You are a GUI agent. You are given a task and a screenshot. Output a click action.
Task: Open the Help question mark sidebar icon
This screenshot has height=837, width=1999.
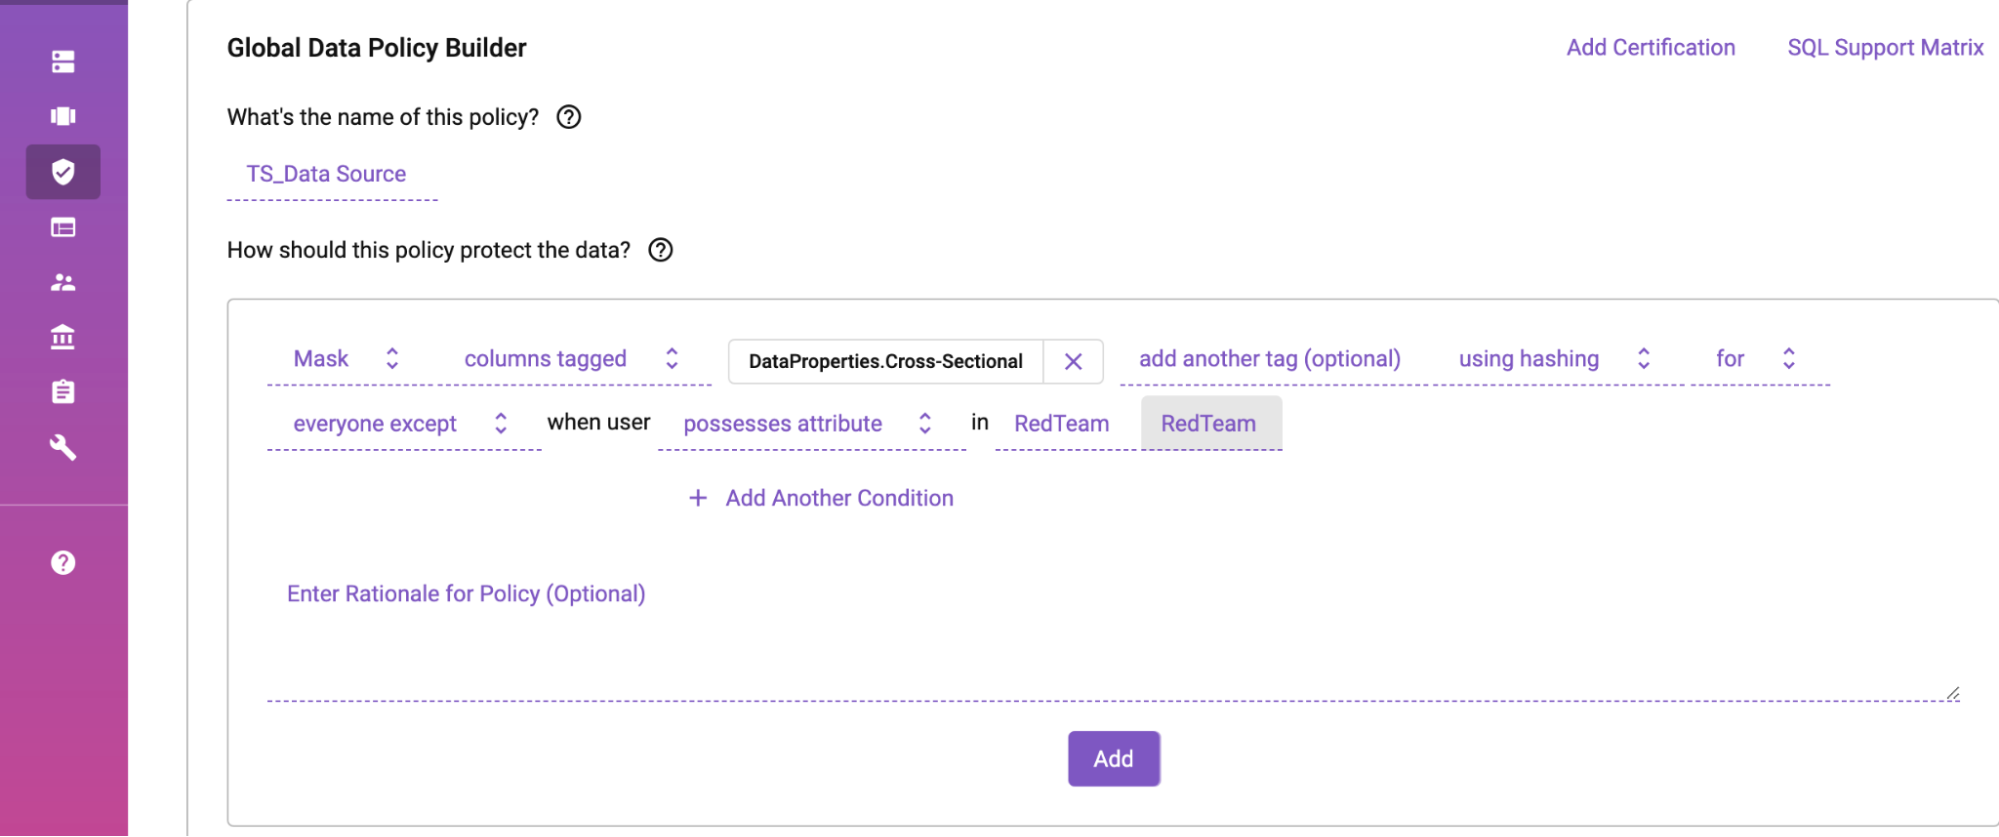[x=63, y=563]
